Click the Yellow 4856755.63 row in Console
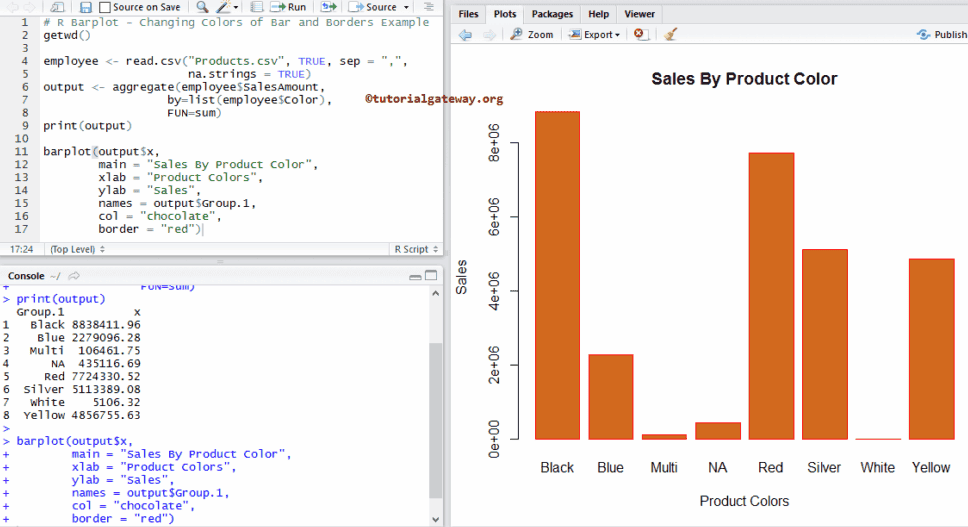Viewport: 968px width, 527px height. coord(72,415)
